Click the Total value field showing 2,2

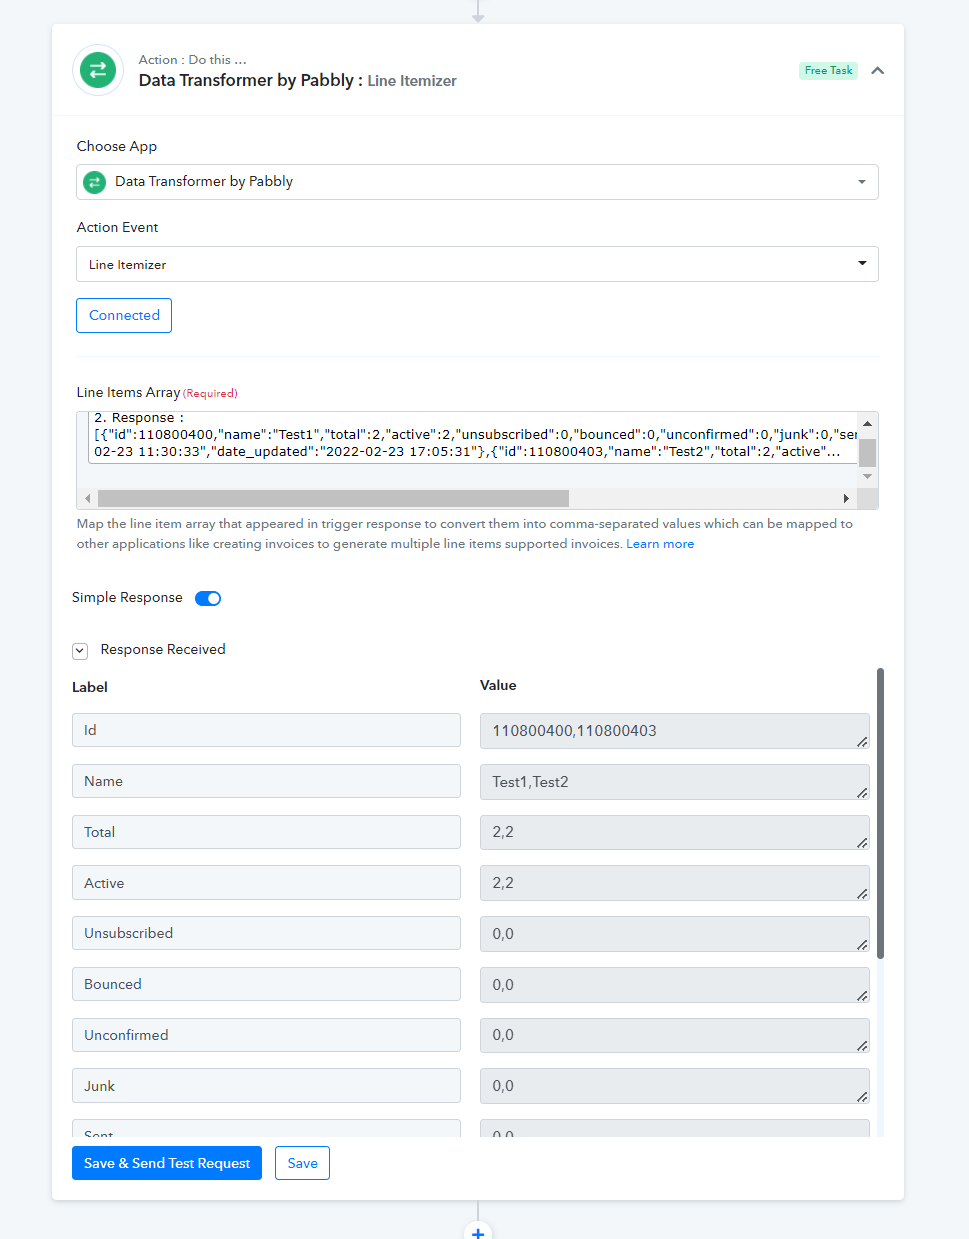[x=674, y=832]
